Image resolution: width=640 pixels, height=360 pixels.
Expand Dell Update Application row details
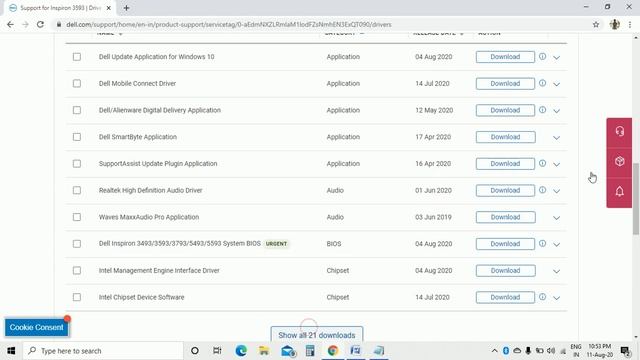pyautogui.click(x=556, y=58)
